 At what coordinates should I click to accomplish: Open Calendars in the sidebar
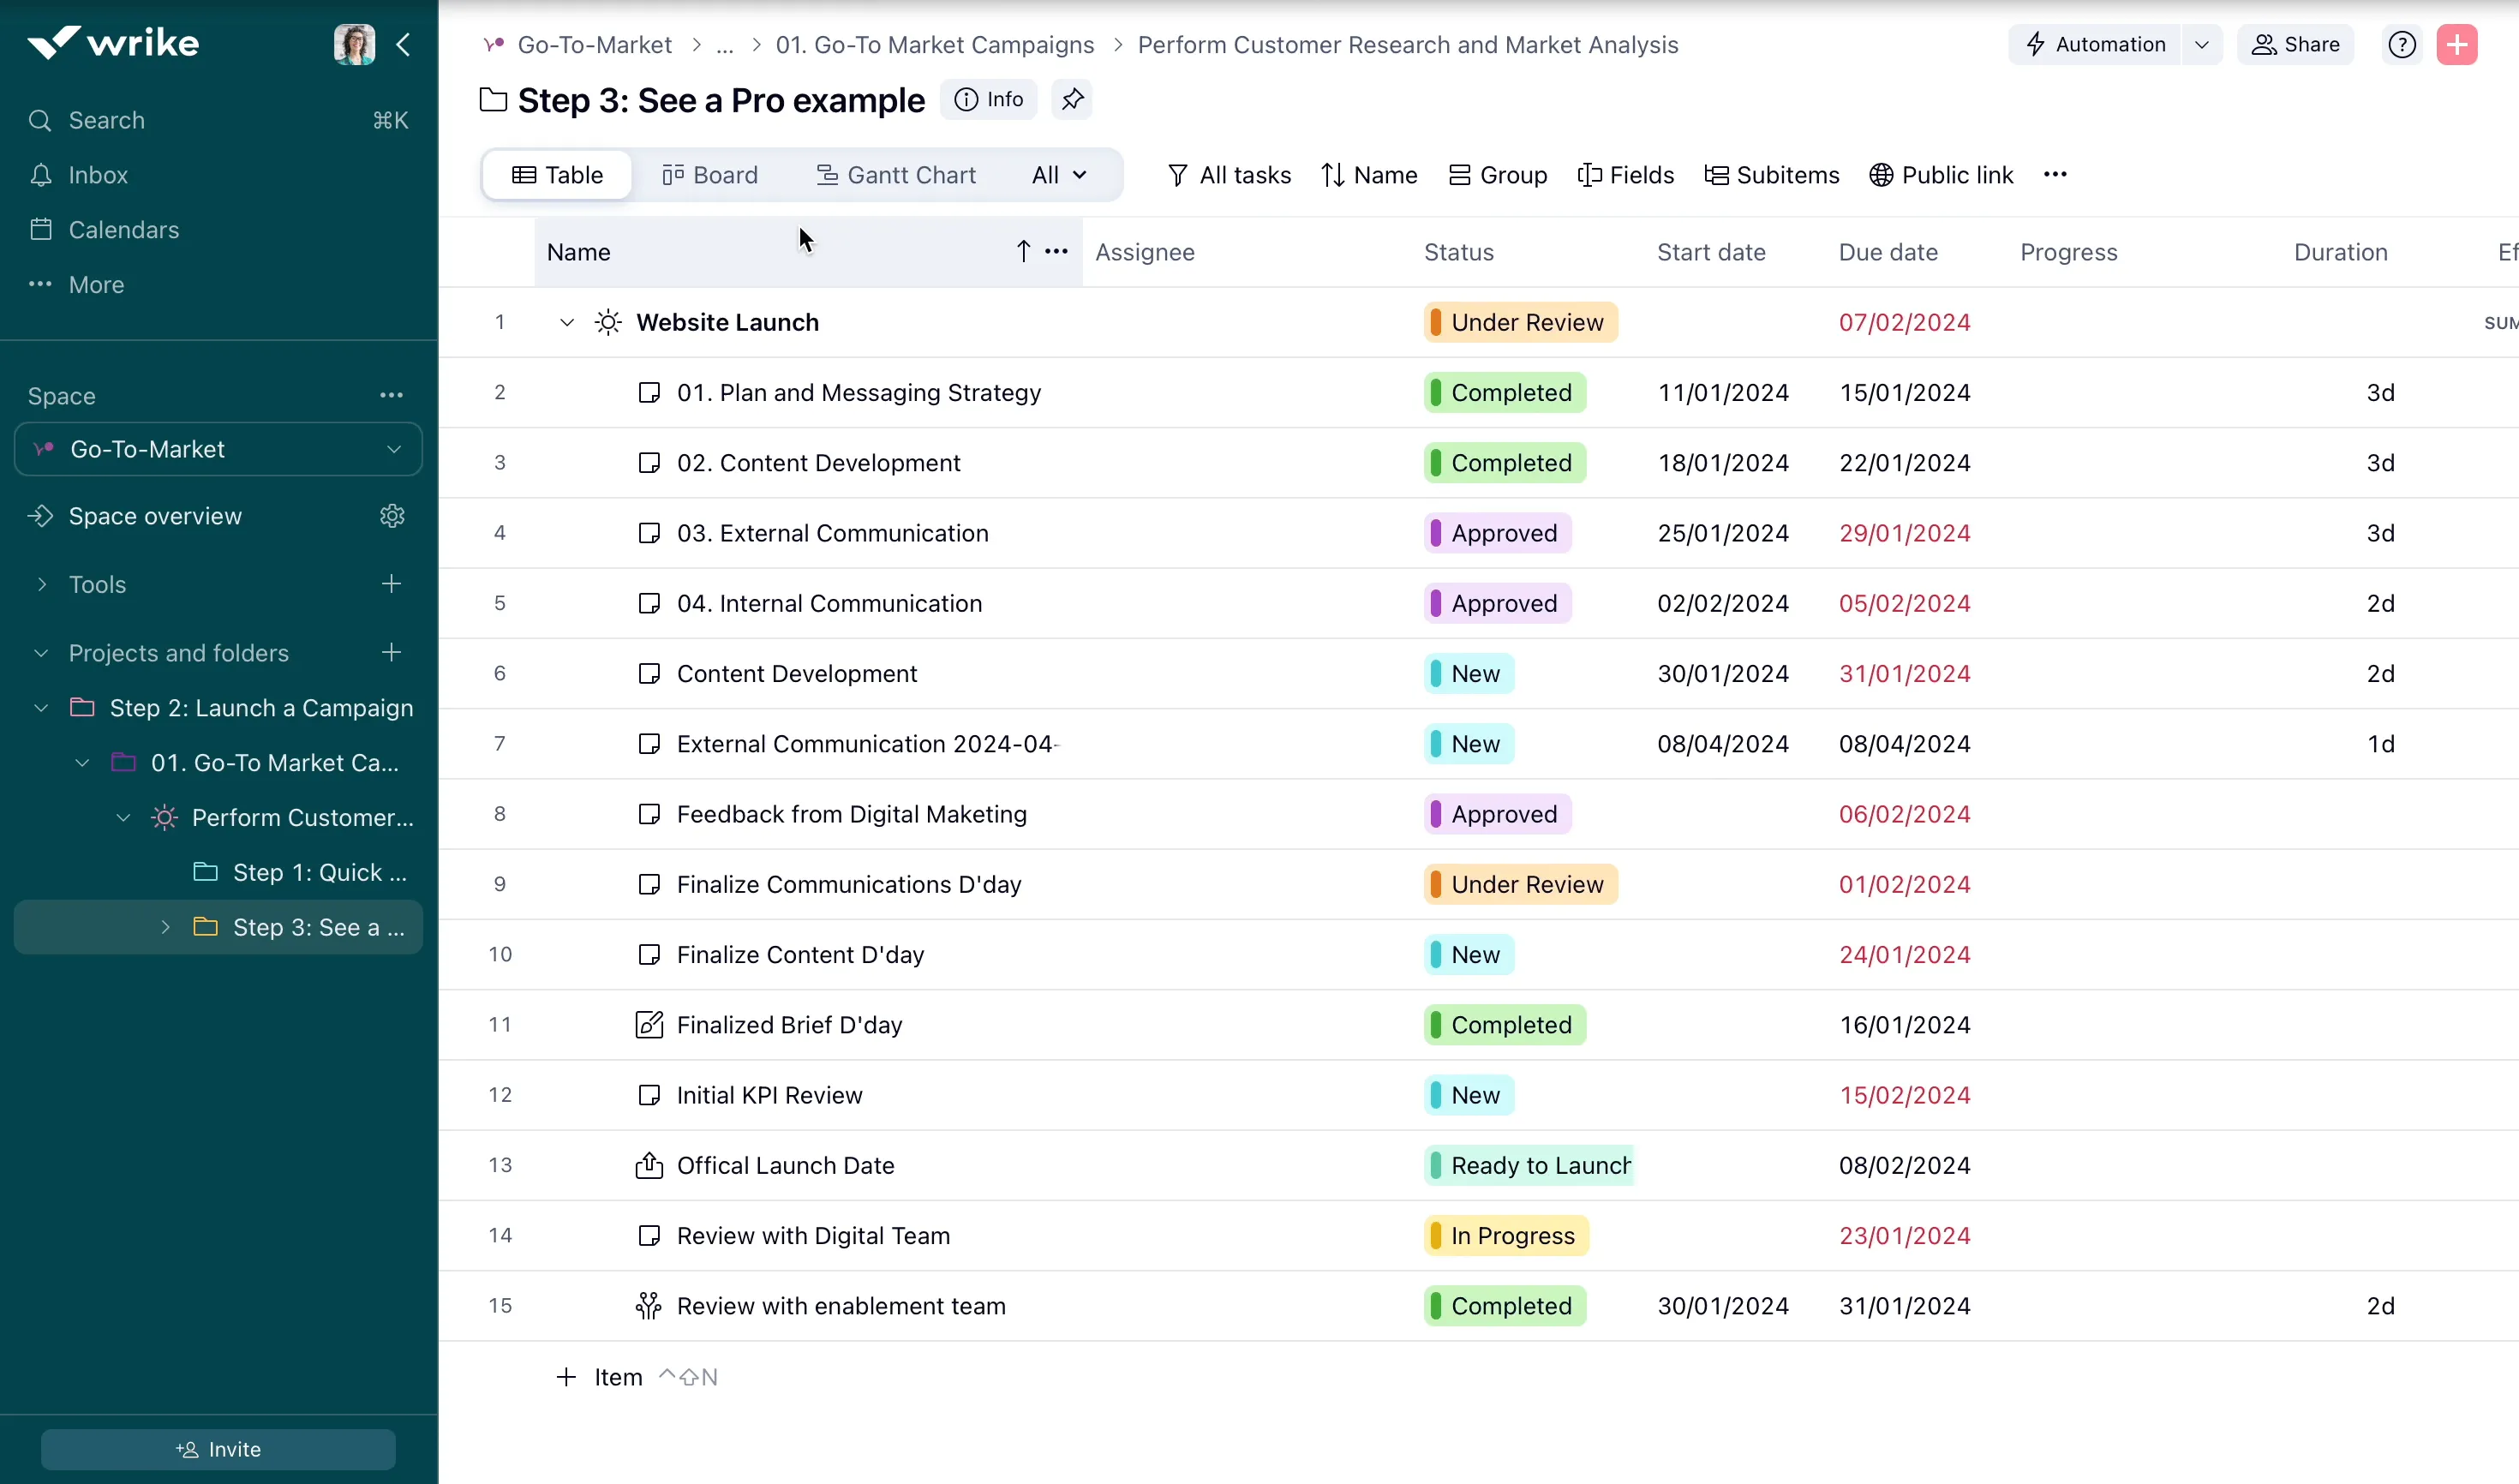pos(125,229)
